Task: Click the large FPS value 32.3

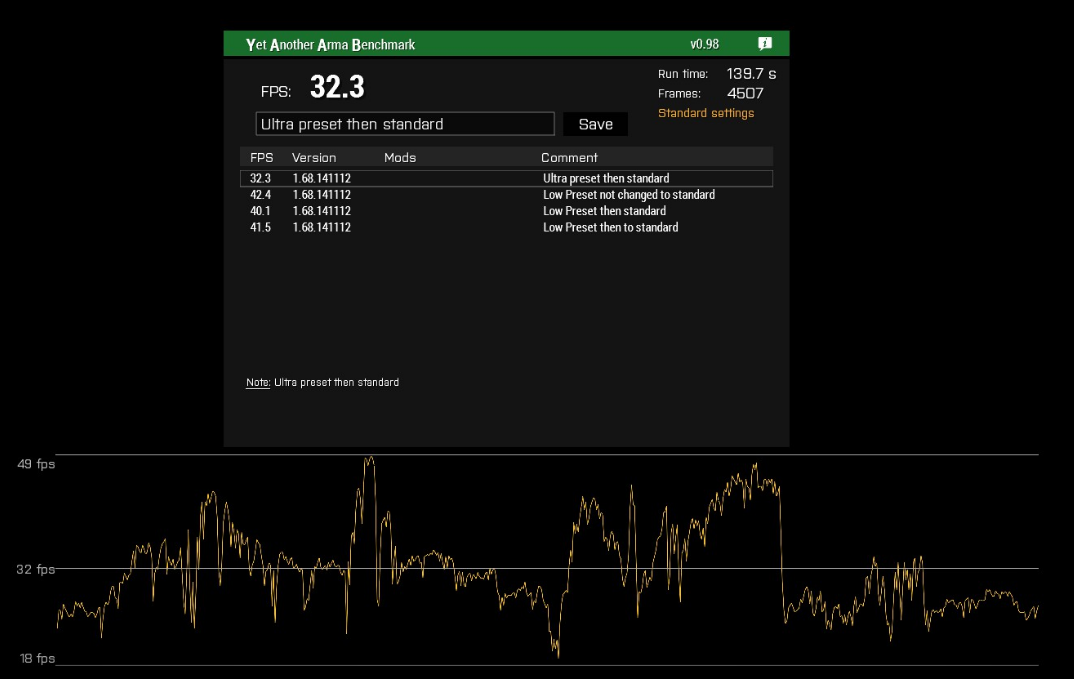Action: 337,87
